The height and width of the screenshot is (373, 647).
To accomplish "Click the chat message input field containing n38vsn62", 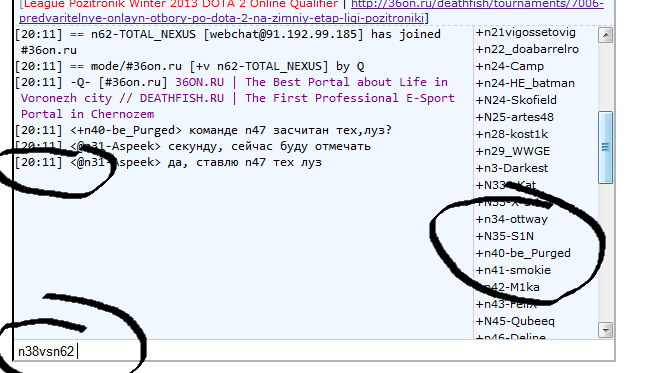I will point(314,351).
